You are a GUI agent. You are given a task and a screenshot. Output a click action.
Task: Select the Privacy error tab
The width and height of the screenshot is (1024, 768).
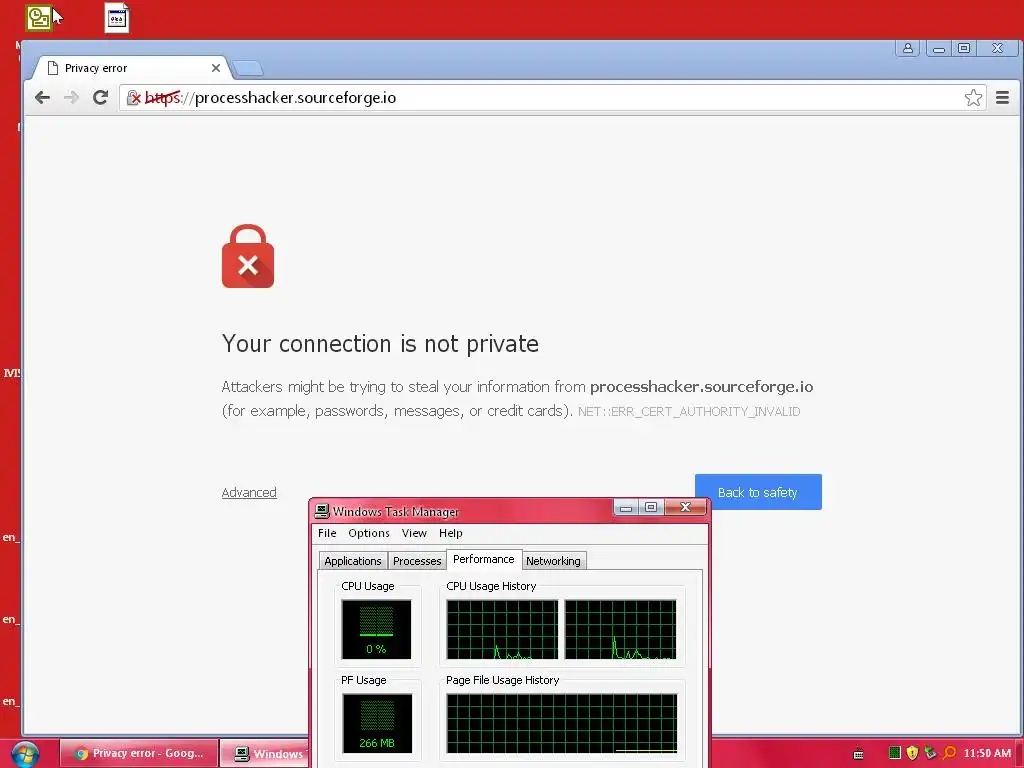point(131,68)
